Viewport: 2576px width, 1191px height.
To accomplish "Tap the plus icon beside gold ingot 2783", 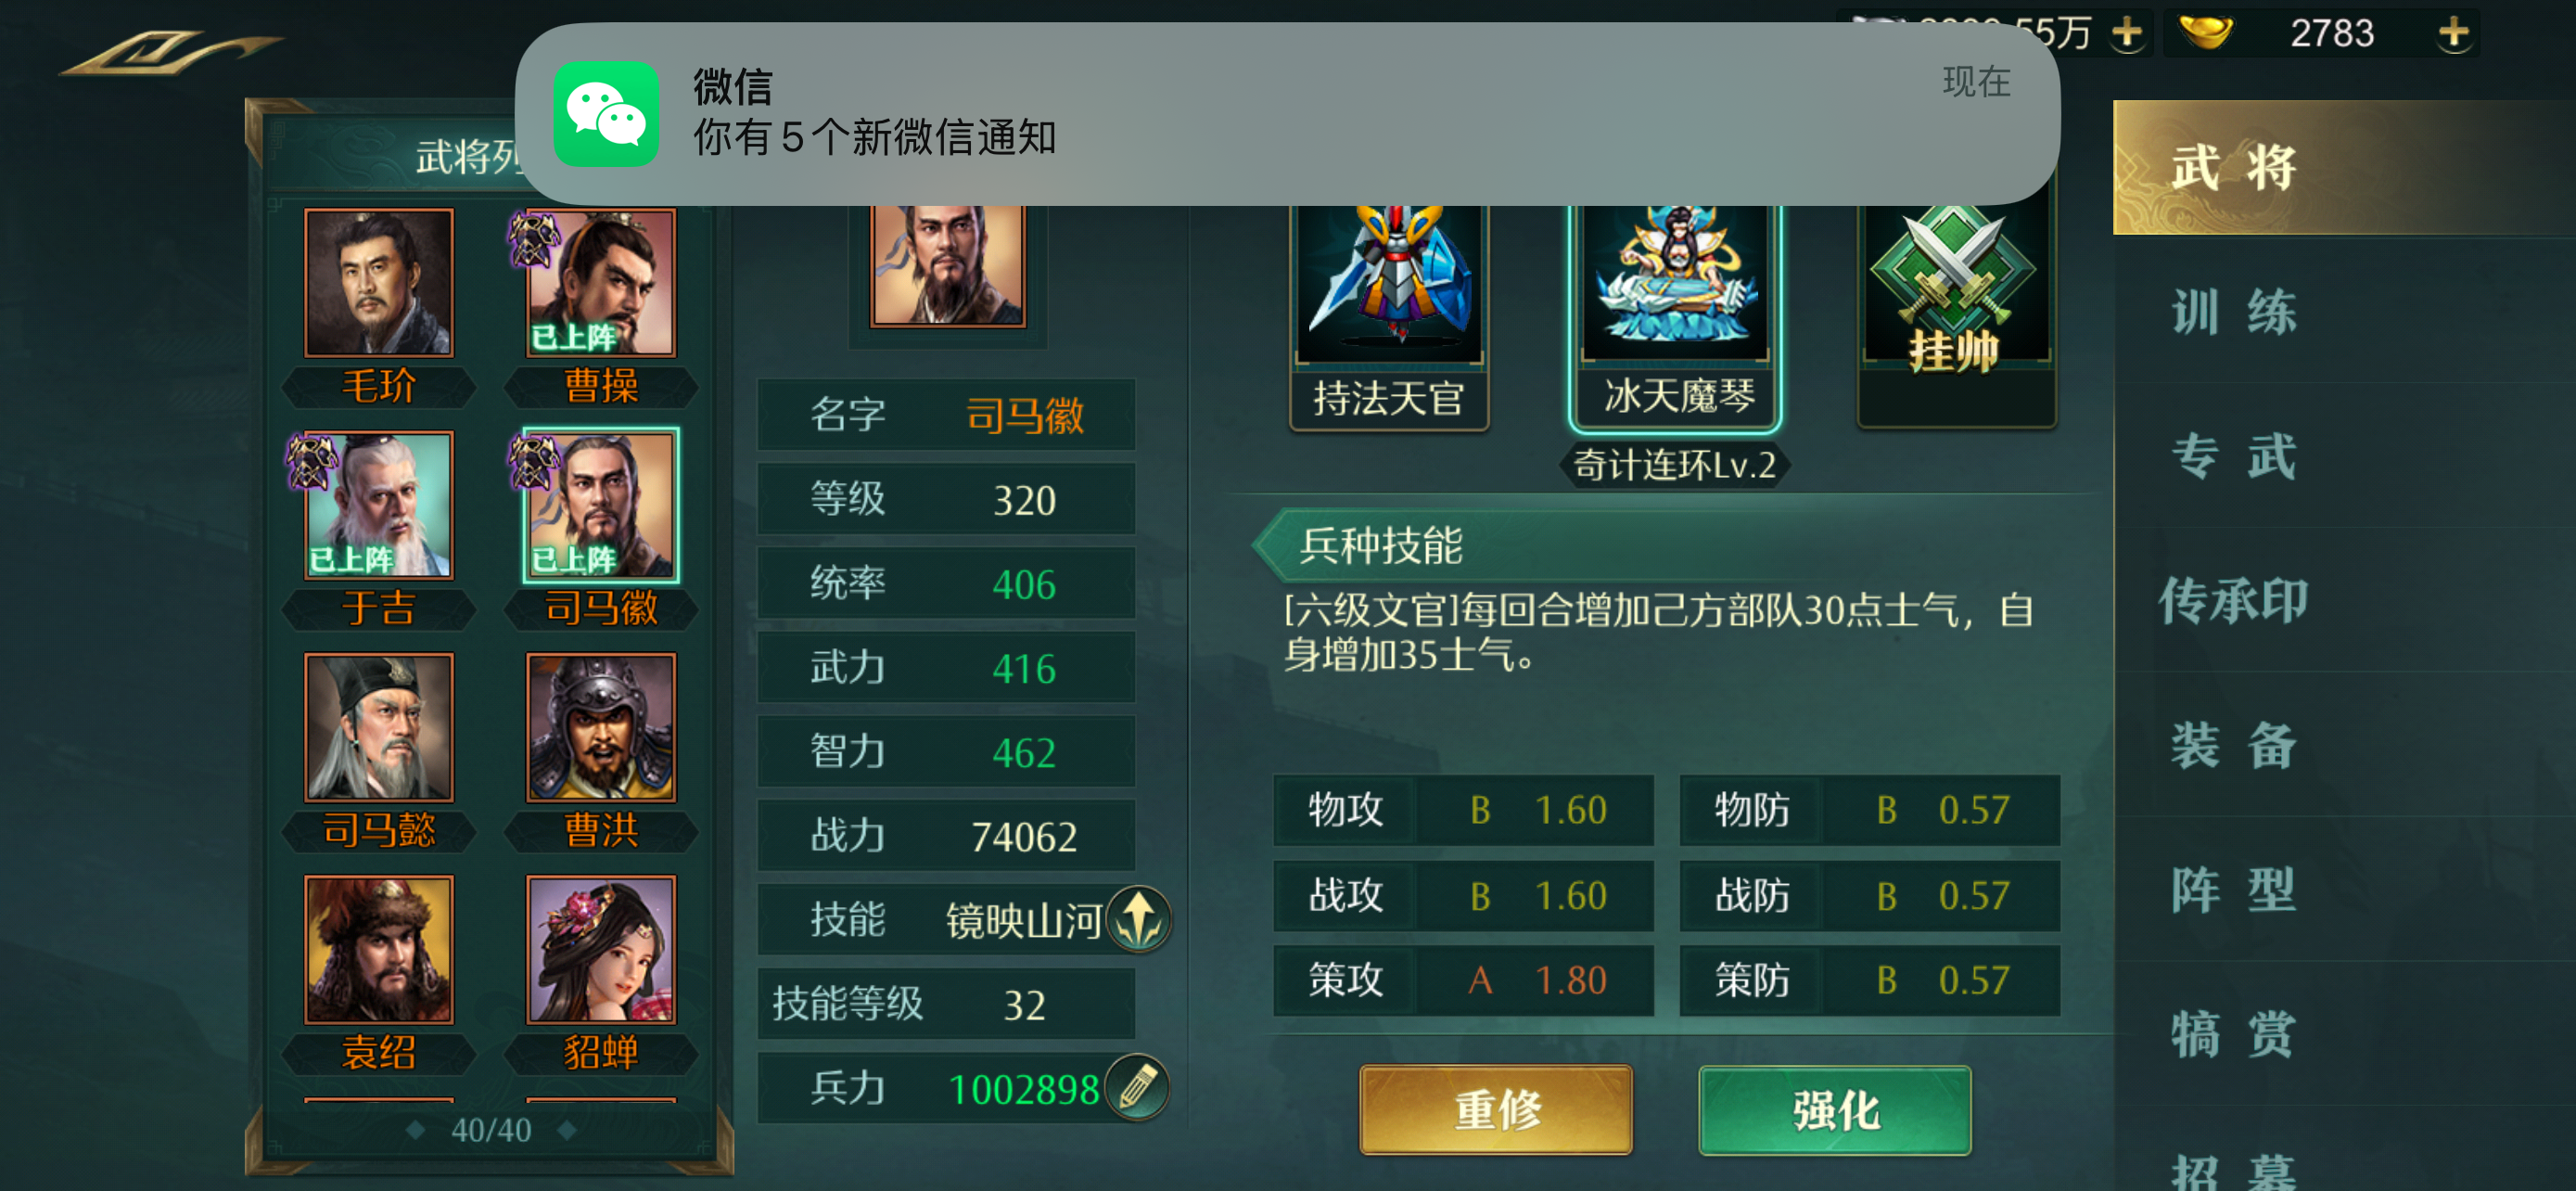I will pos(2453,33).
